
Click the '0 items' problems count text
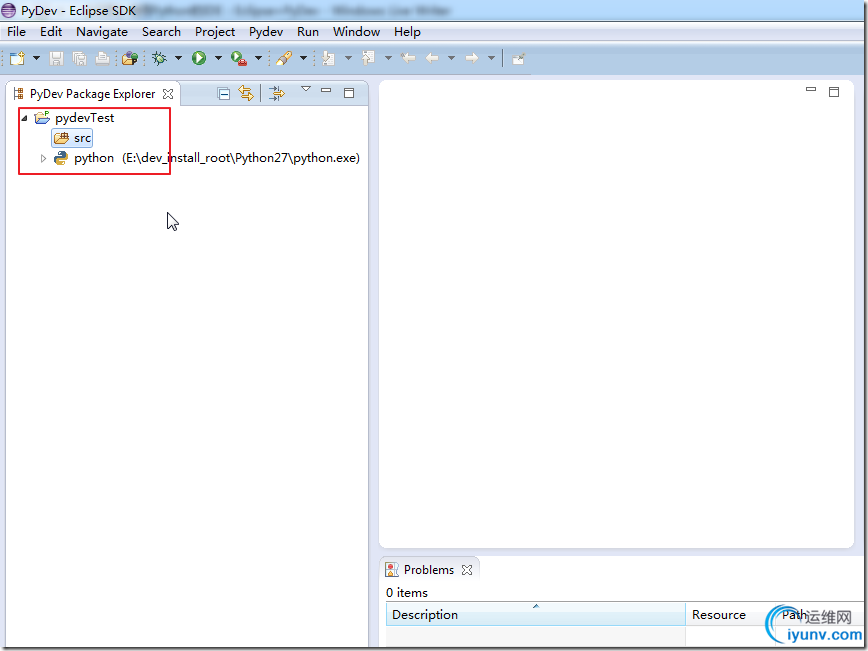(407, 593)
